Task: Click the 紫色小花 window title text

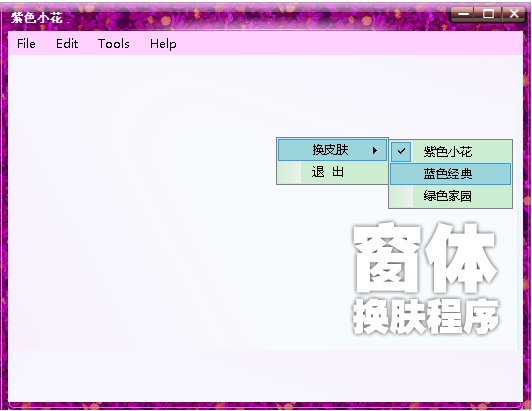Action: click(37, 18)
